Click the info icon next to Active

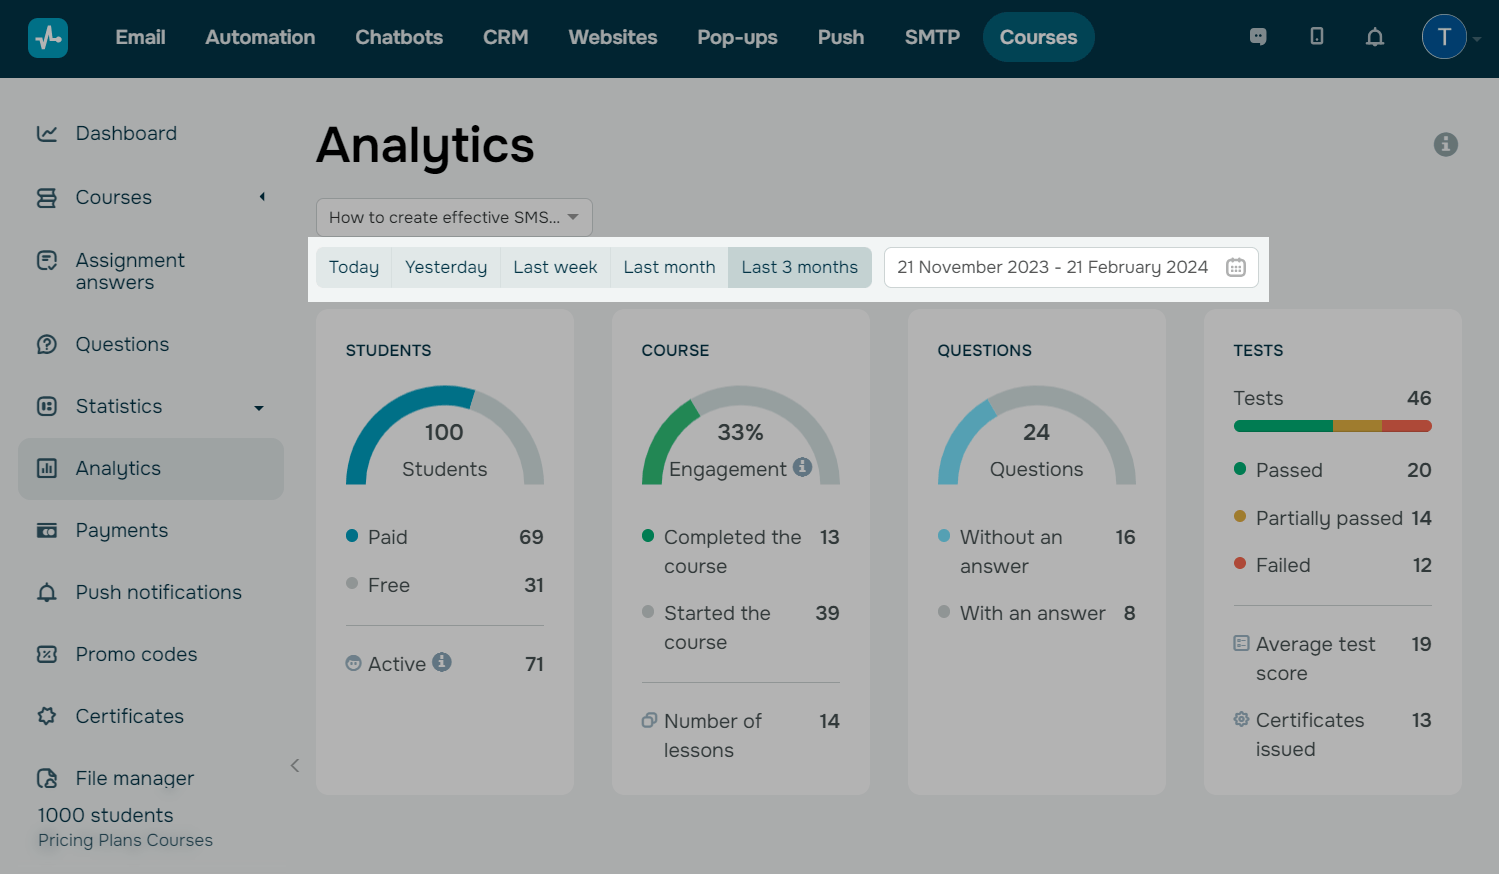tap(442, 662)
